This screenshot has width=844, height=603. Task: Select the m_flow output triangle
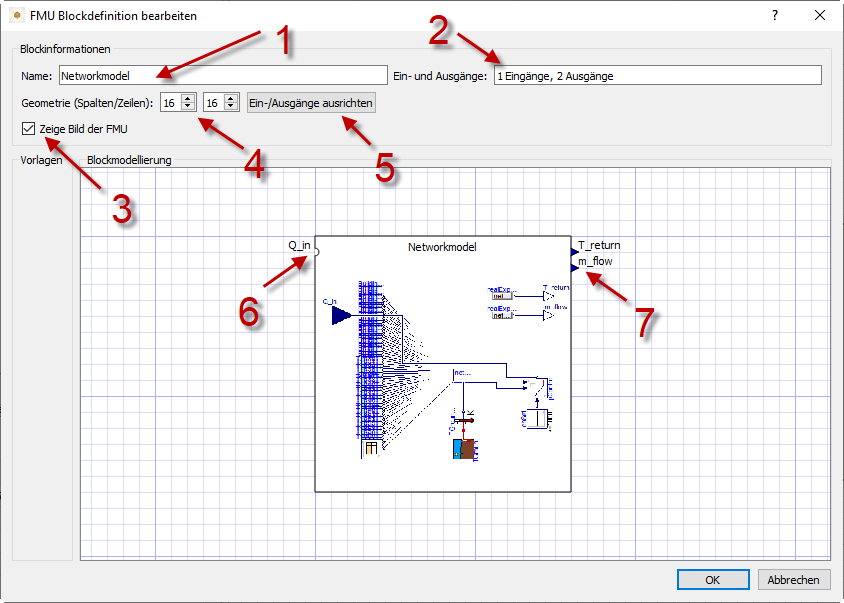[574, 268]
